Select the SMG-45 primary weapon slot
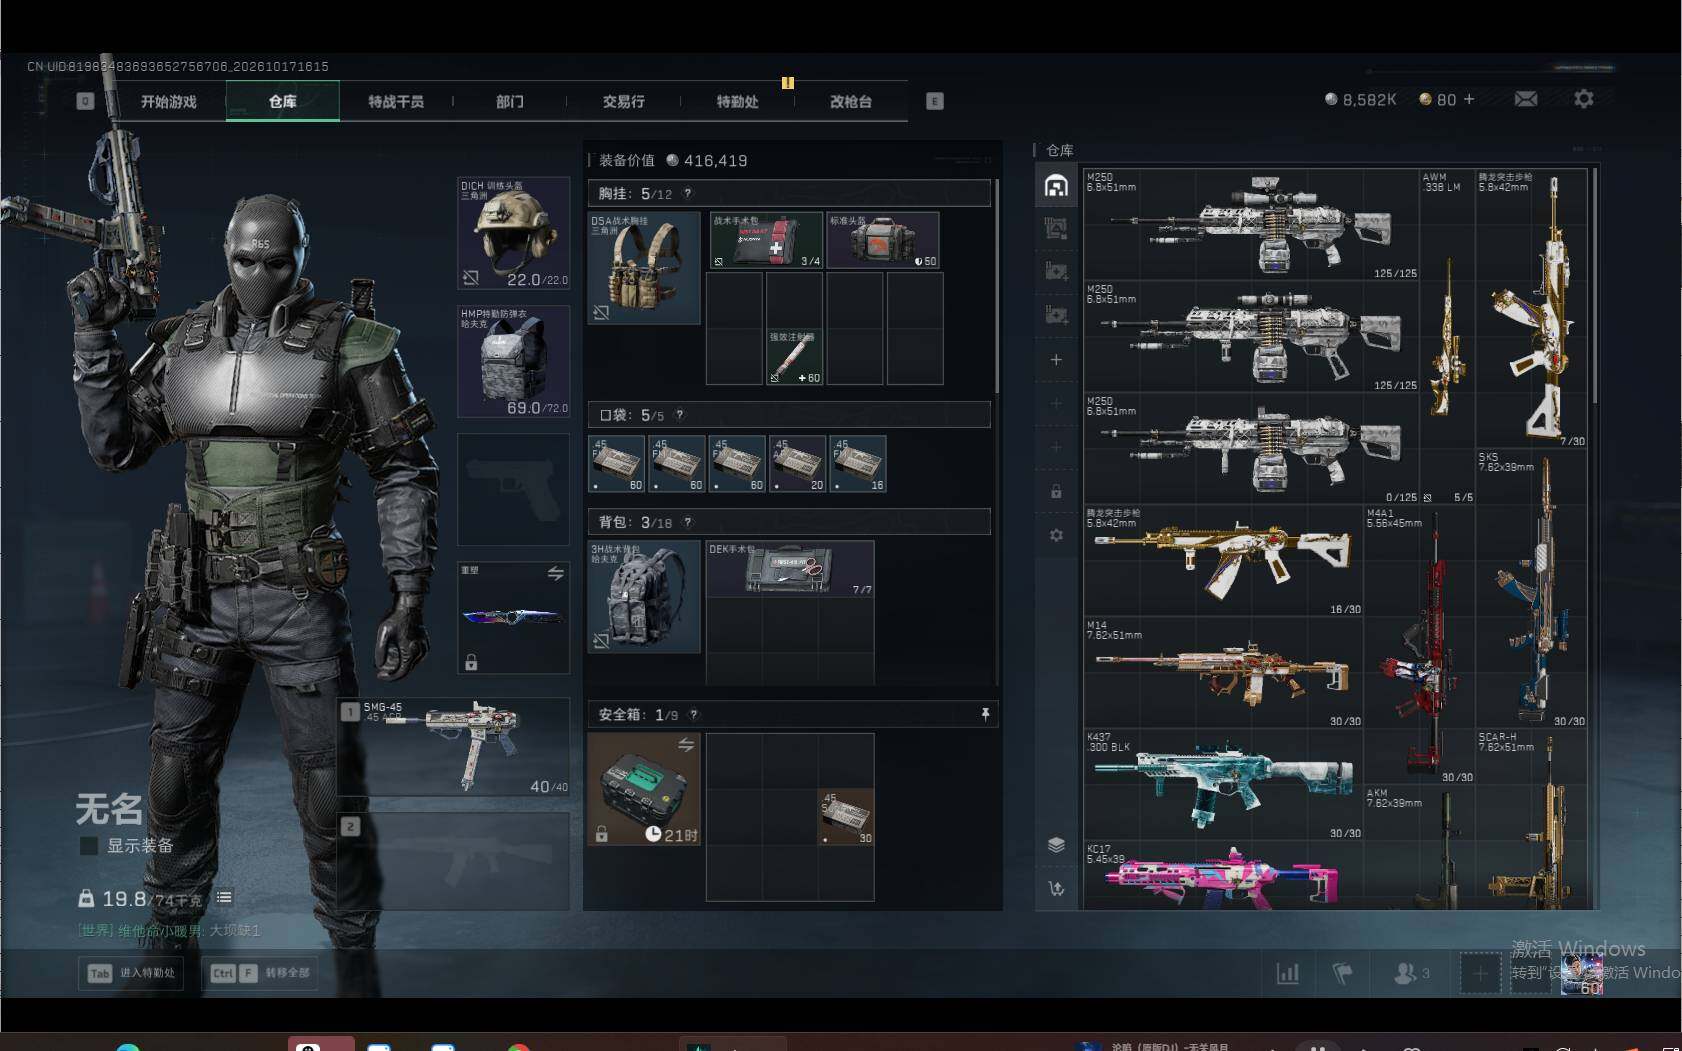Screen dimensions: 1682x1051 454,747
